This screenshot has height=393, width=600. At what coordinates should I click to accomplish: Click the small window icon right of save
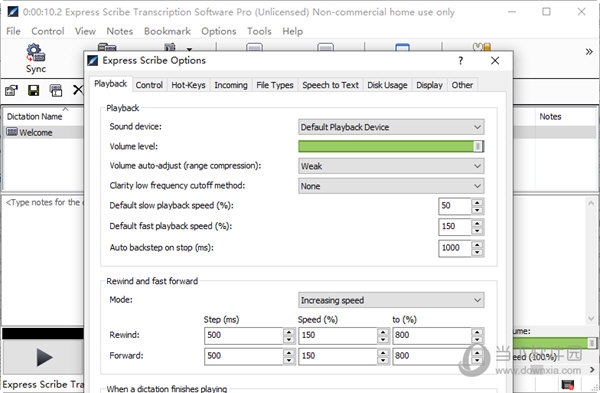coord(56,90)
